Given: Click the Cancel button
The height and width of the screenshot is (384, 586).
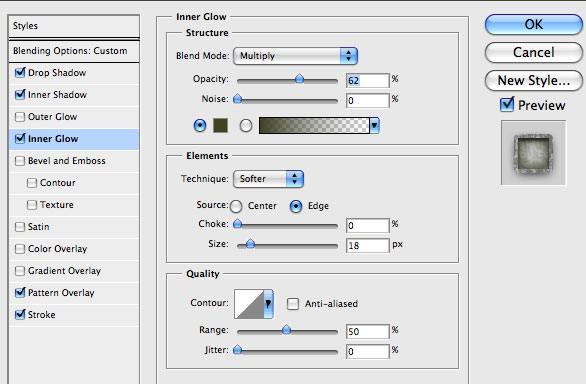Looking at the screenshot, I should (533, 52).
